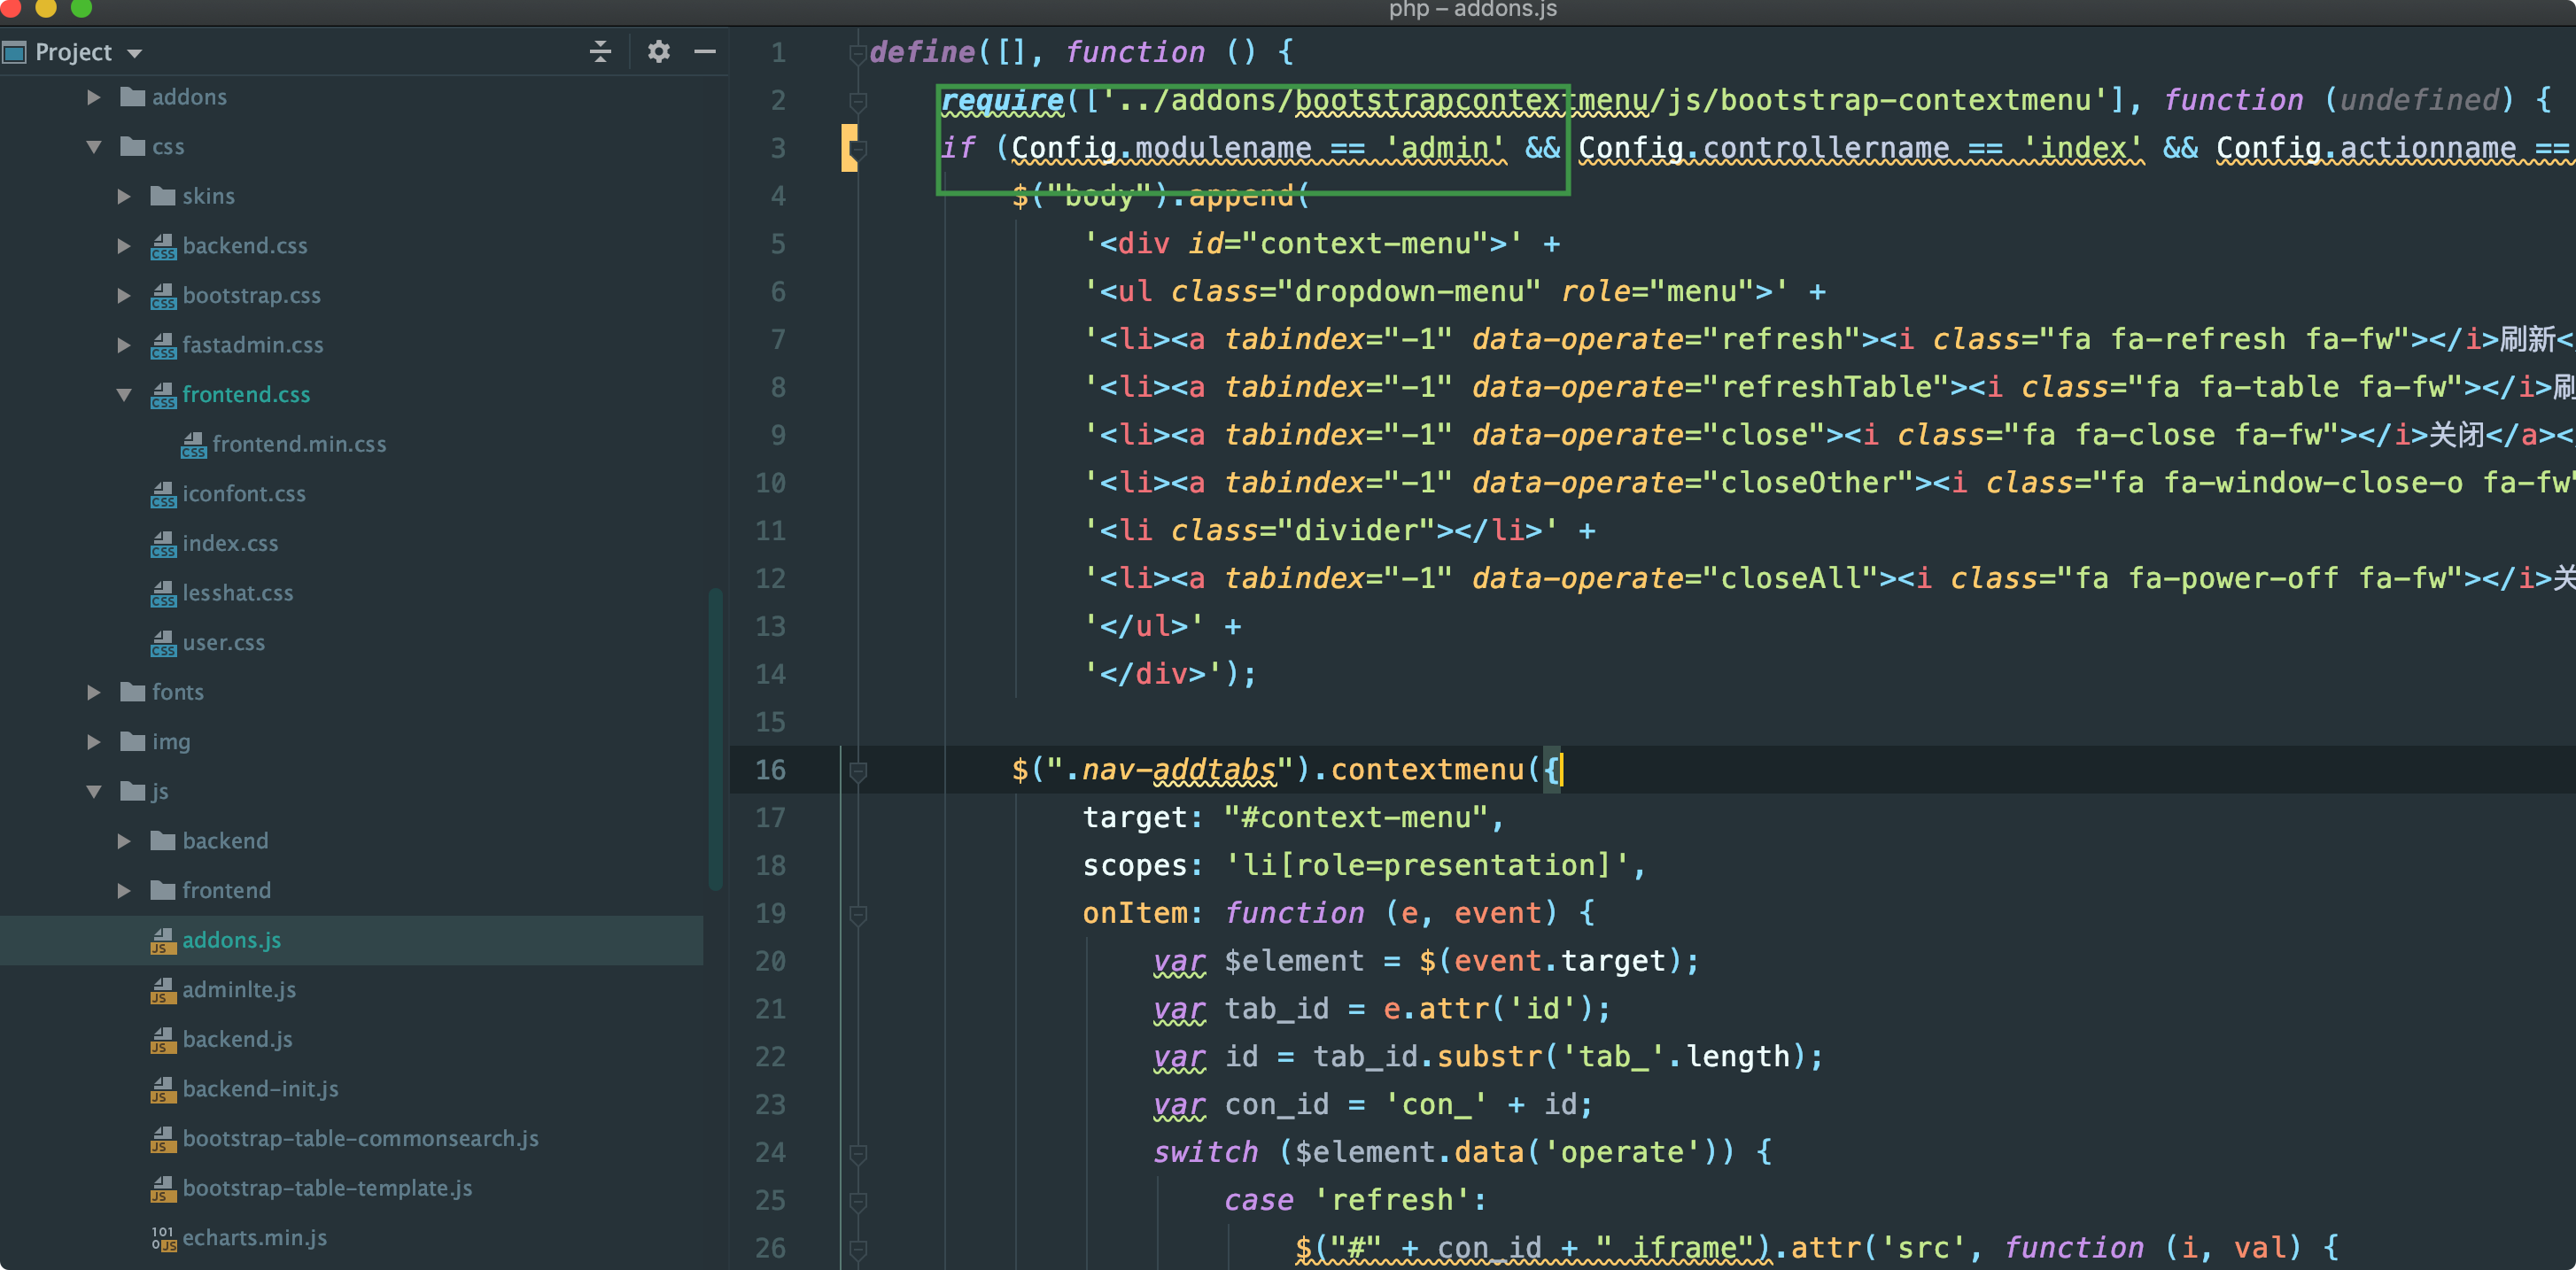Image resolution: width=2576 pixels, height=1270 pixels.
Task: Select the skins folder icon
Action: [163, 196]
